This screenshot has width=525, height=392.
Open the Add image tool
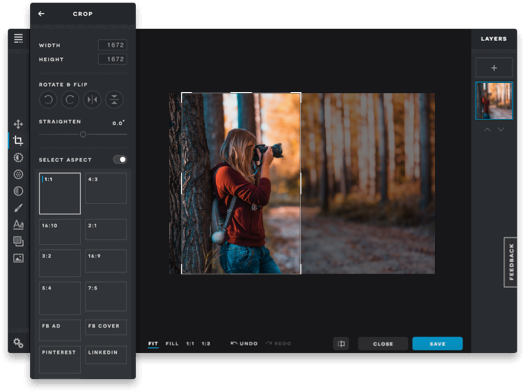tap(18, 258)
